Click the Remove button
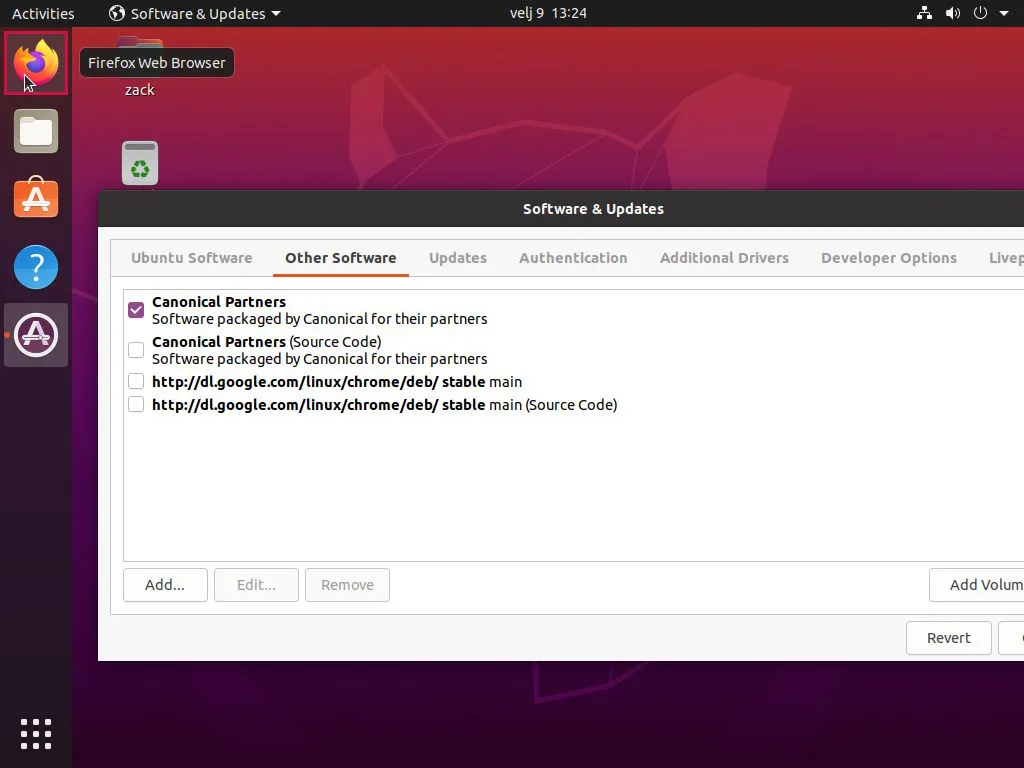Image resolution: width=1024 pixels, height=768 pixels. [347, 584]
